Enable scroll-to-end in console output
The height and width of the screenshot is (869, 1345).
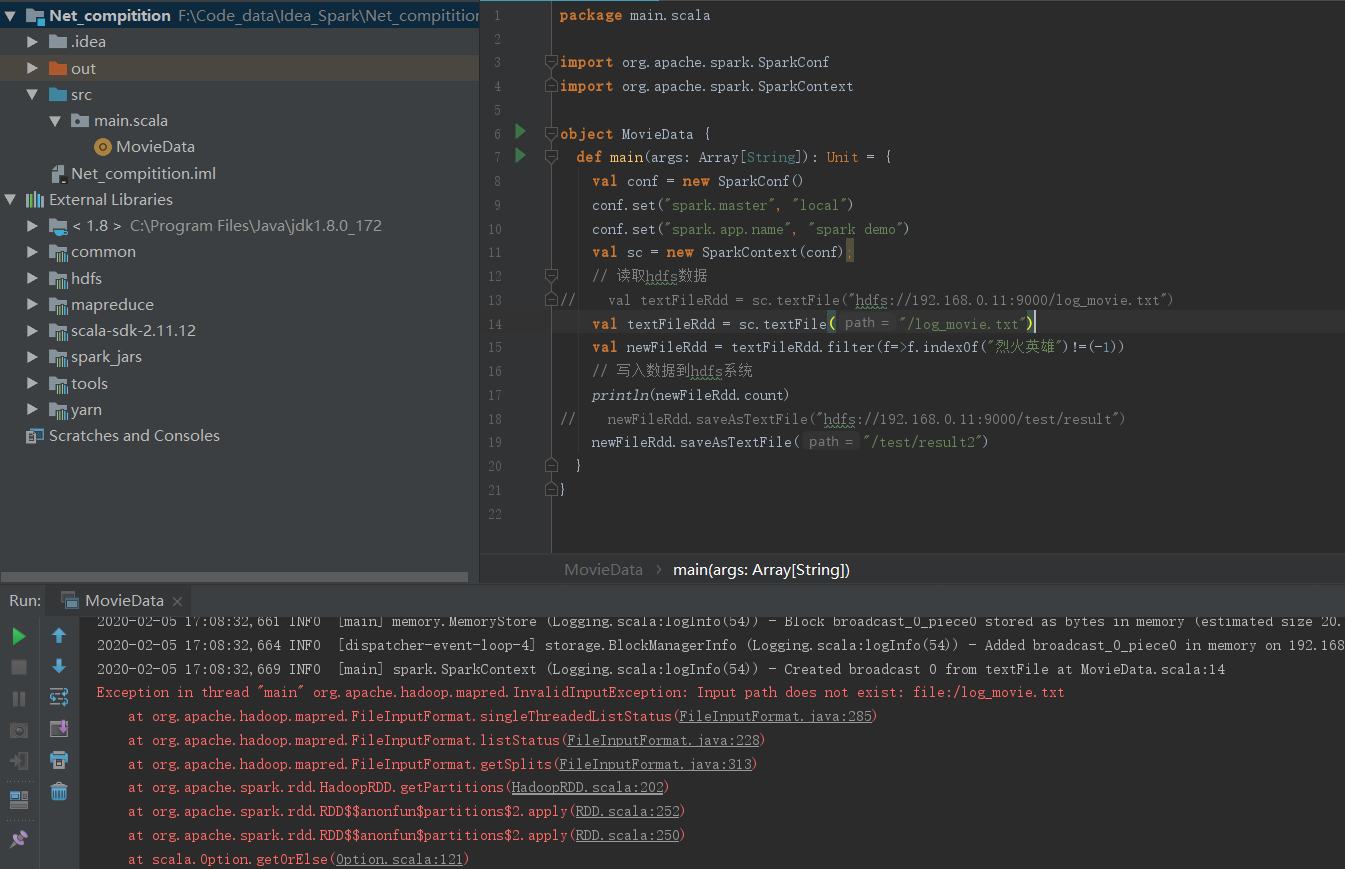[x=59, y=730]
